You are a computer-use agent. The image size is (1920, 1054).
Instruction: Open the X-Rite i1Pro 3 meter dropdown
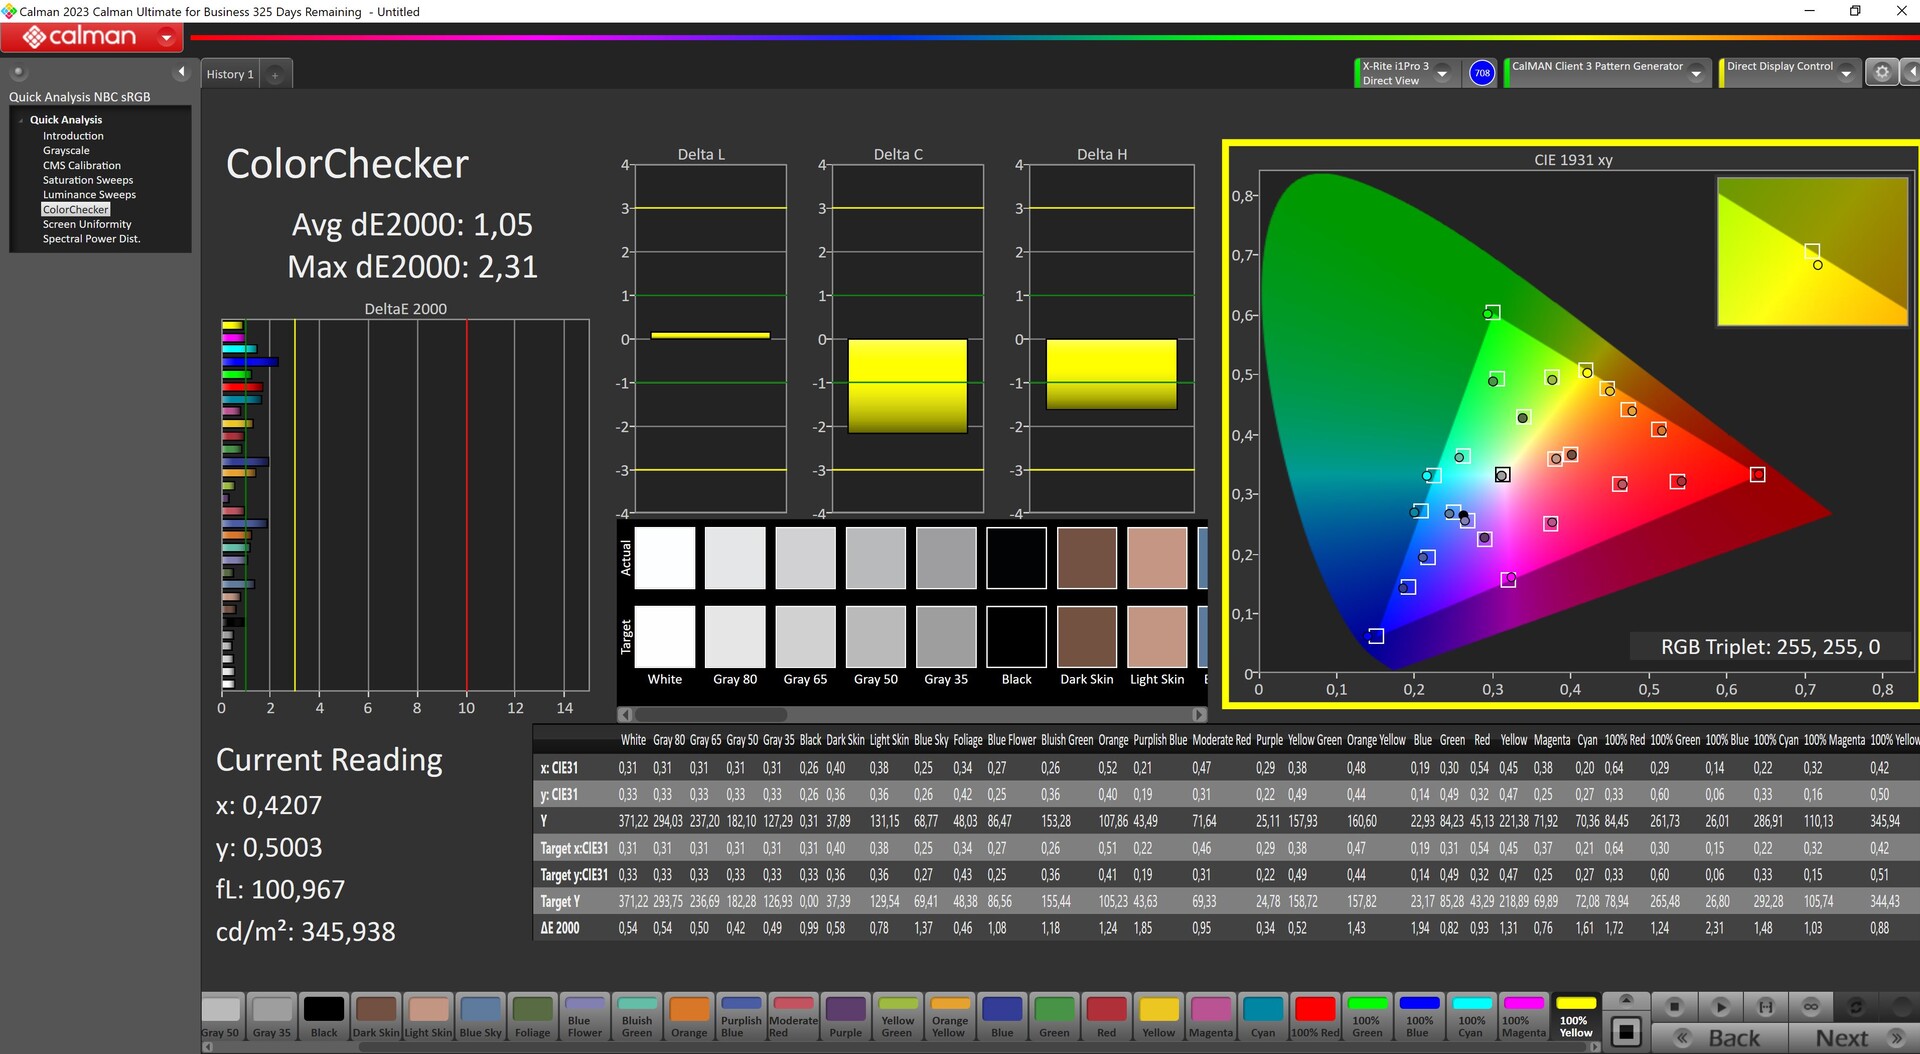click(x=1442, y=73)
